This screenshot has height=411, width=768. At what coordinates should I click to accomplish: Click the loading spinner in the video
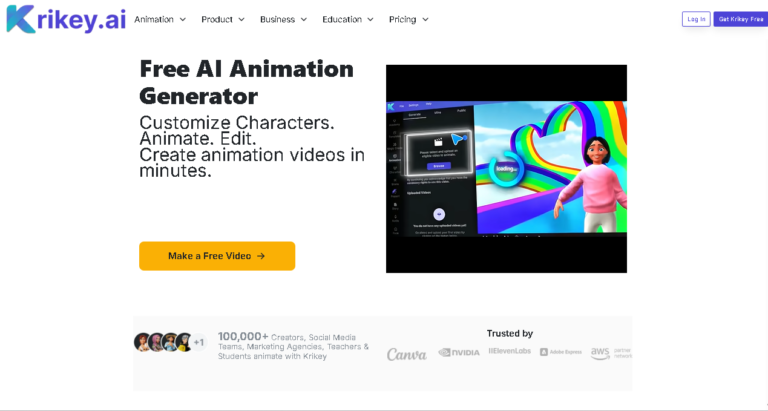click(505, 169)
